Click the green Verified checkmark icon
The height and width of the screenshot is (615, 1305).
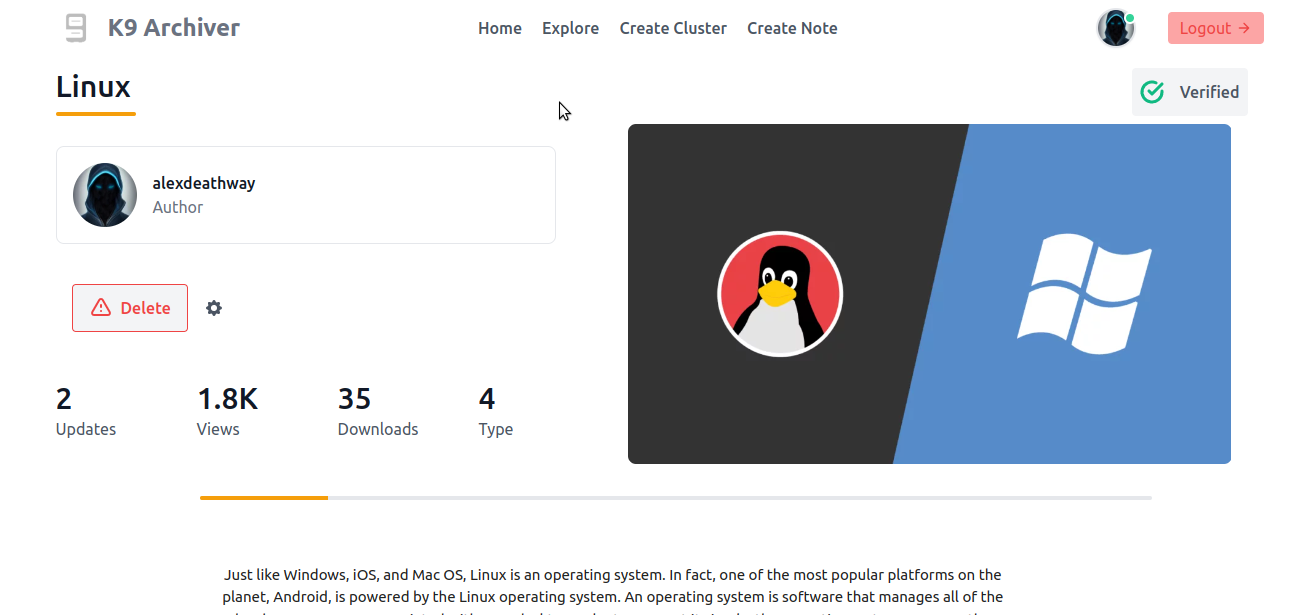(1153, 92)
